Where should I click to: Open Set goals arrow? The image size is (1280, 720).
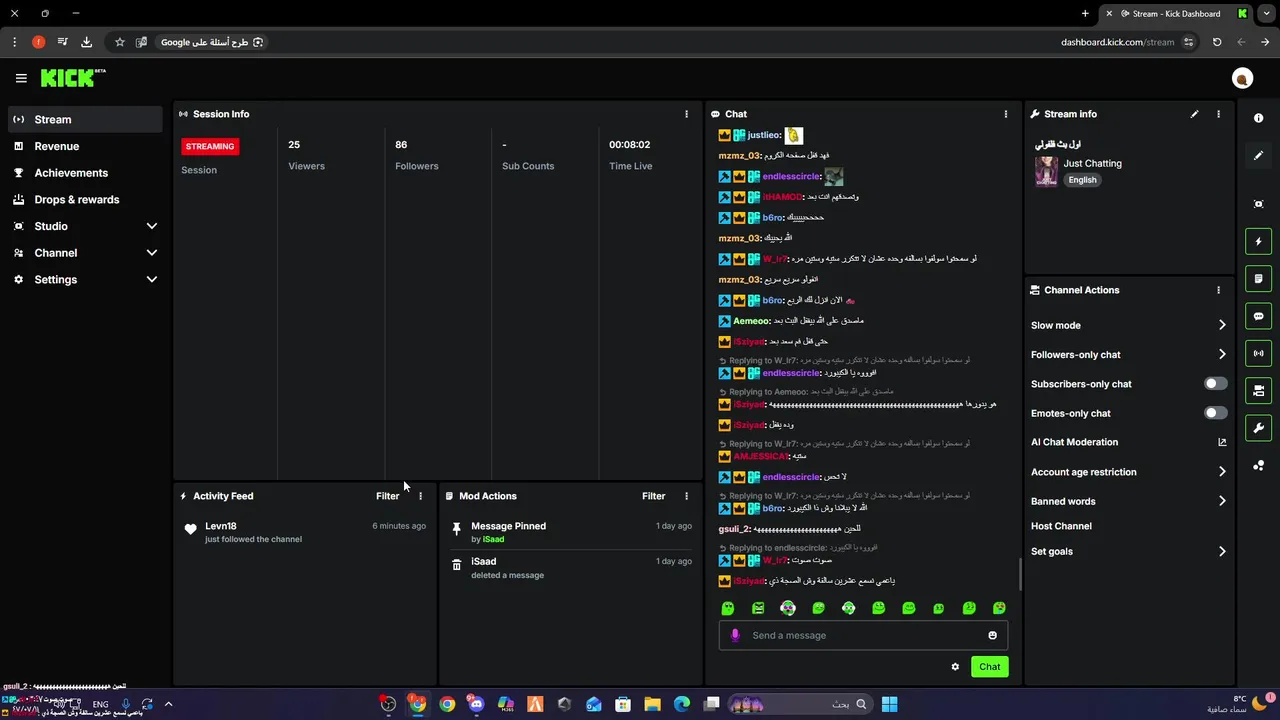[x=1221, y=551]
